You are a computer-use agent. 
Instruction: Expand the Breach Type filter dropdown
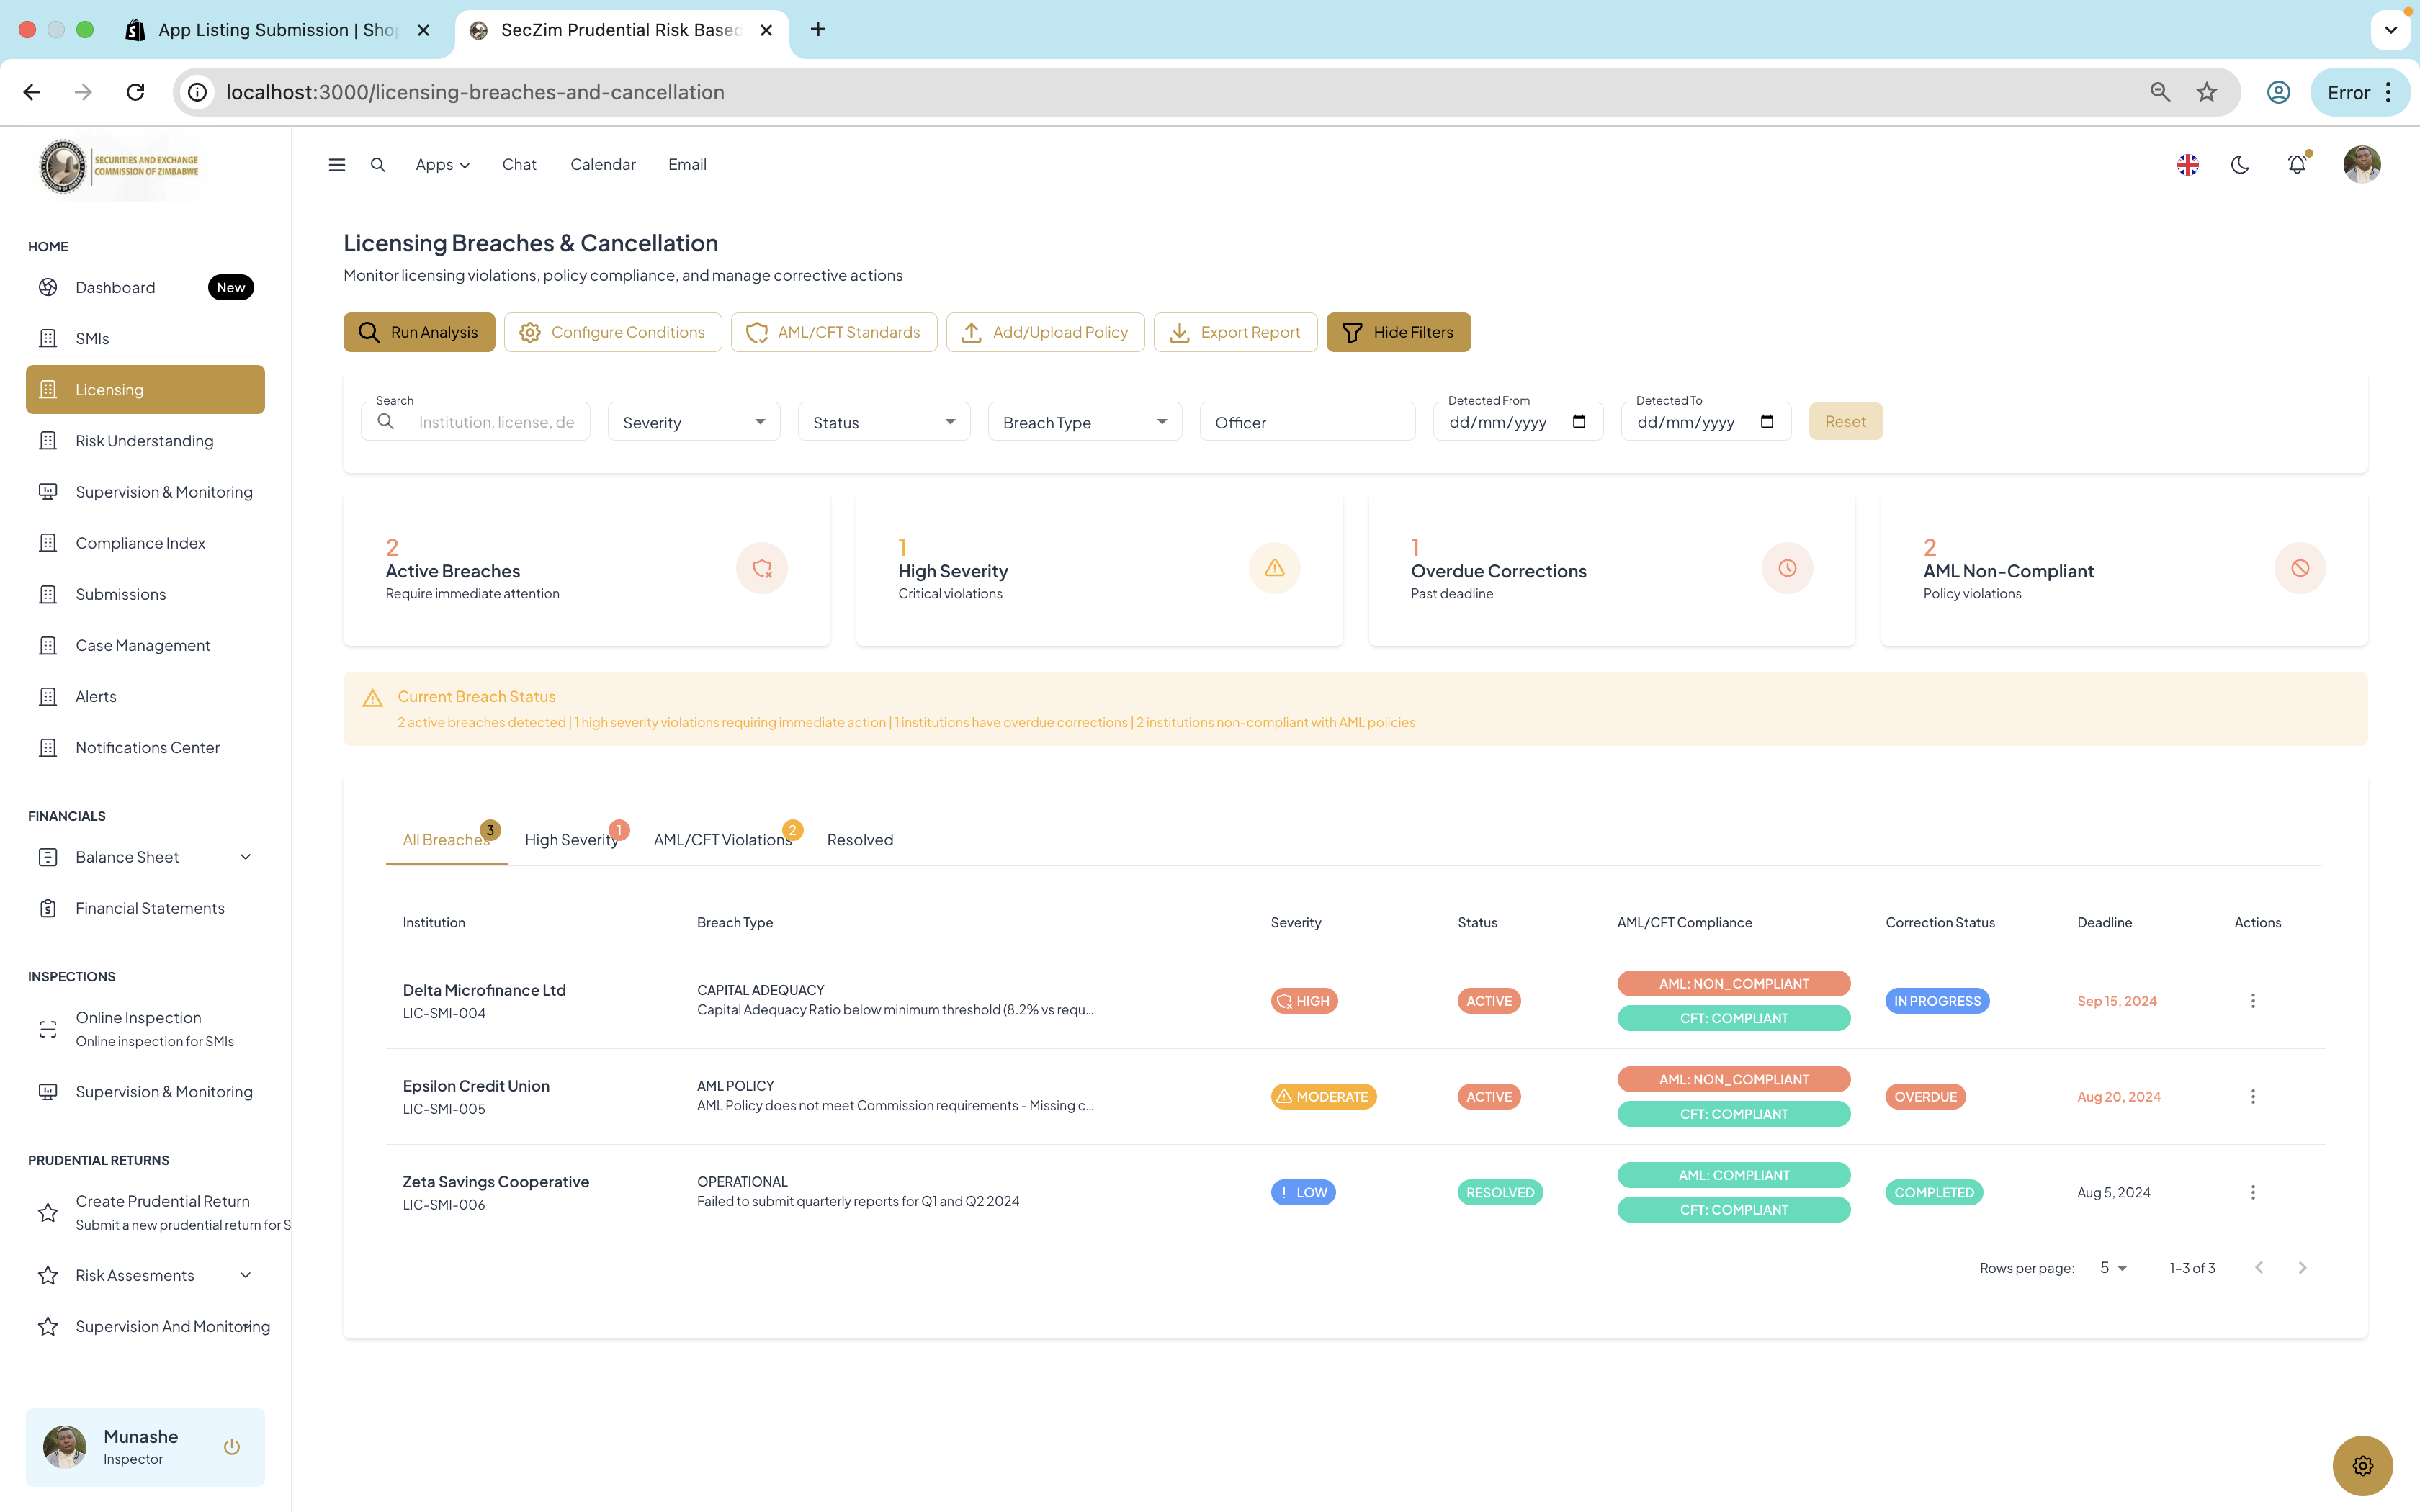[1084, 422]
